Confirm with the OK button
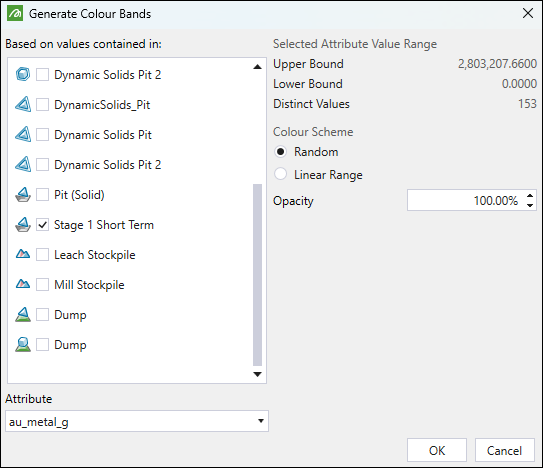This screenshot has width=543, height=468. (x=437, y=450)
